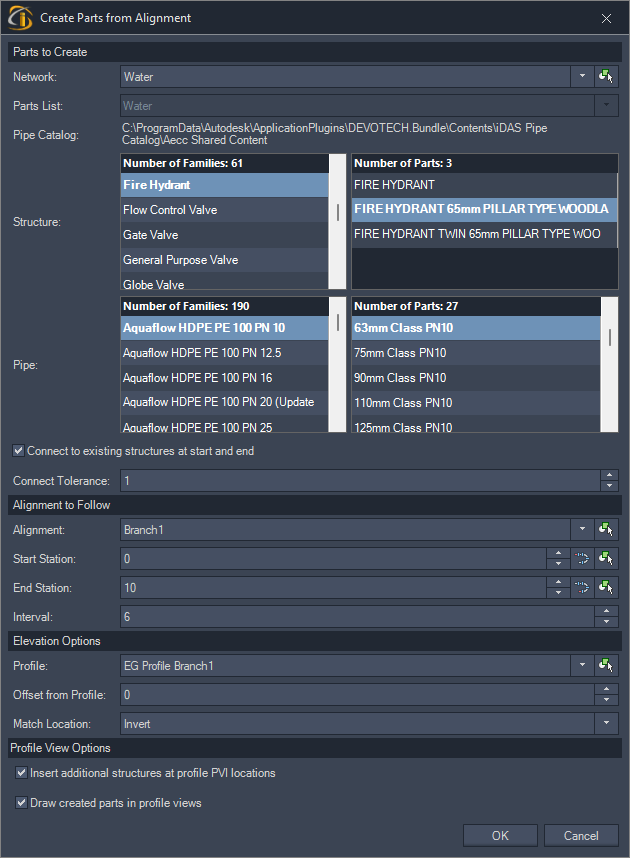This screenshot has width=630, height=858.
Task: Select Gate Valve structure family
Action: (x=224, y=235)
